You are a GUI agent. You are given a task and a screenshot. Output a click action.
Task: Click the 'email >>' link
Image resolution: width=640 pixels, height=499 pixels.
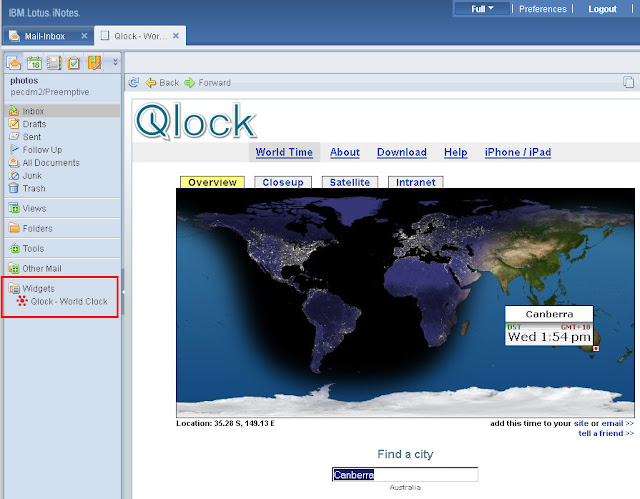tap(618, 423)
